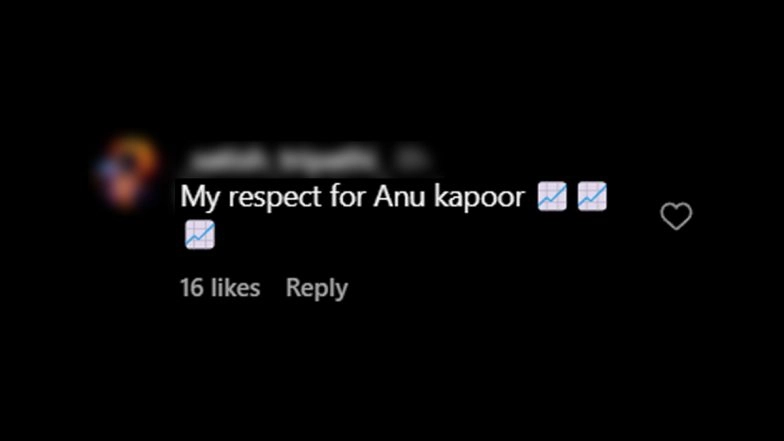Click the word "respect" in the comment
The image size is (784, 441).
(275, 197)
